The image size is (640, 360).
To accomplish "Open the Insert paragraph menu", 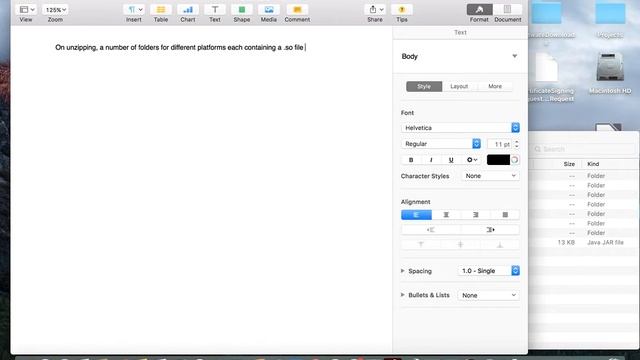I will [x=134, y=9].
